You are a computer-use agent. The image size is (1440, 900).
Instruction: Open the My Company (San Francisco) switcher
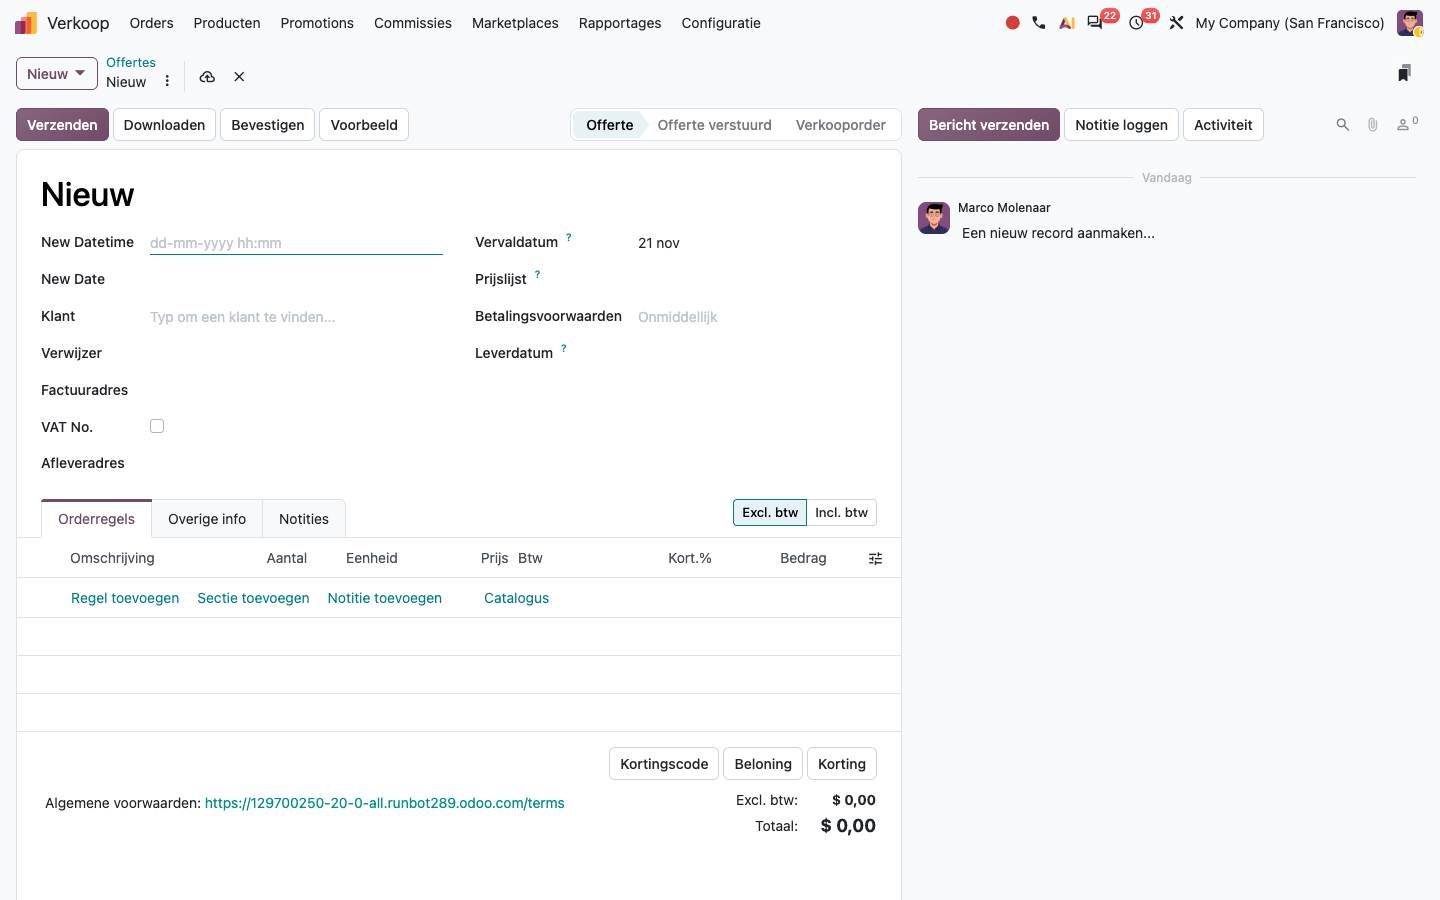pyautogui.click(x=1290, y=23)
